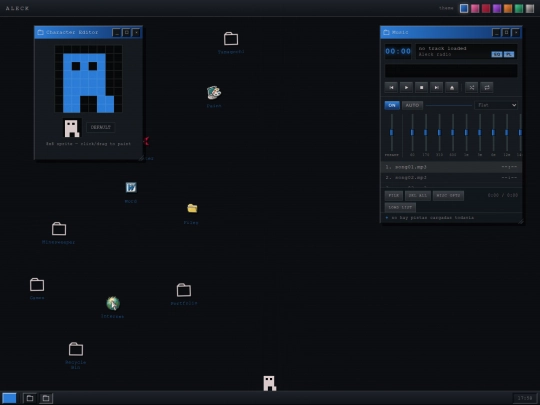Screen dimensions: 540x405
Task: Click the taskbar clock
Action: pos(525,398)
